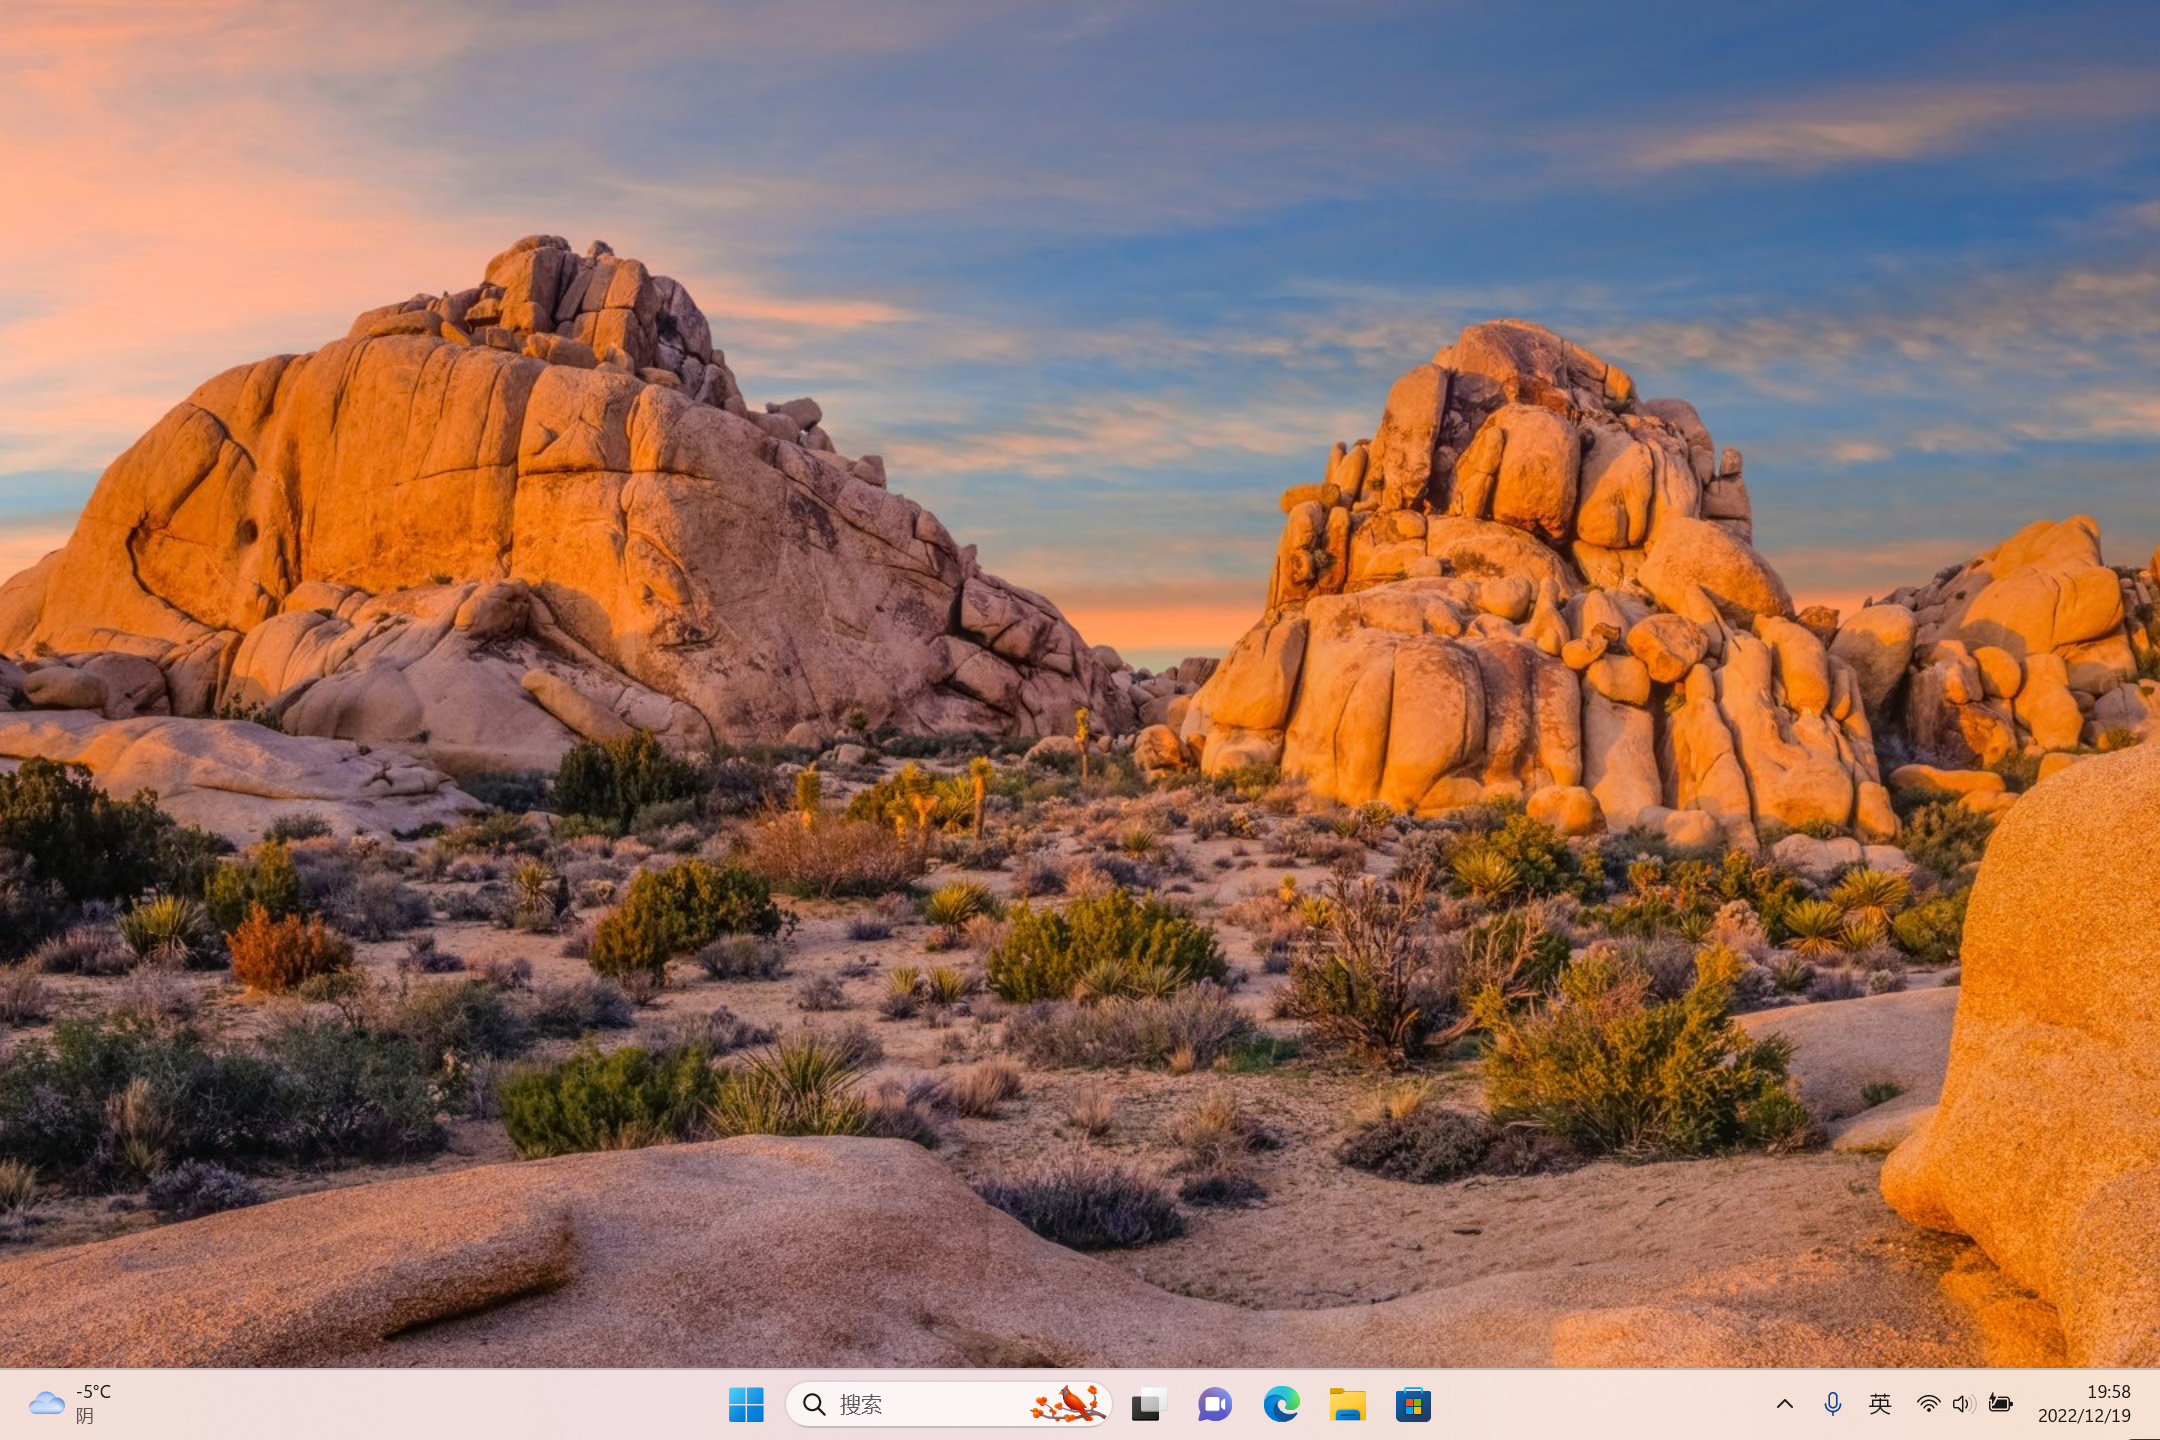Open Teams Chat from the taskbar
This screenshot has height=1440, width=2160.
pyautogui.click(x=1214, y=1404)
